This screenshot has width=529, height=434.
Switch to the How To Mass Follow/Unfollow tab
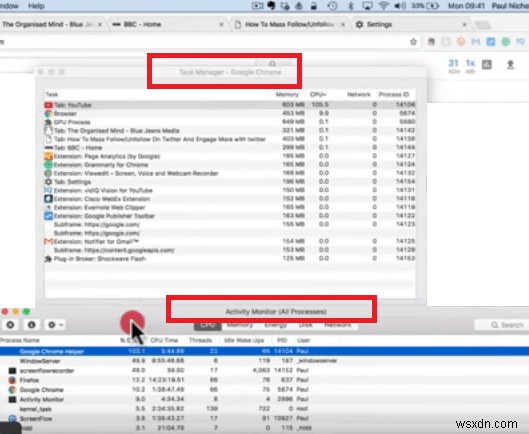coord(289,24)
